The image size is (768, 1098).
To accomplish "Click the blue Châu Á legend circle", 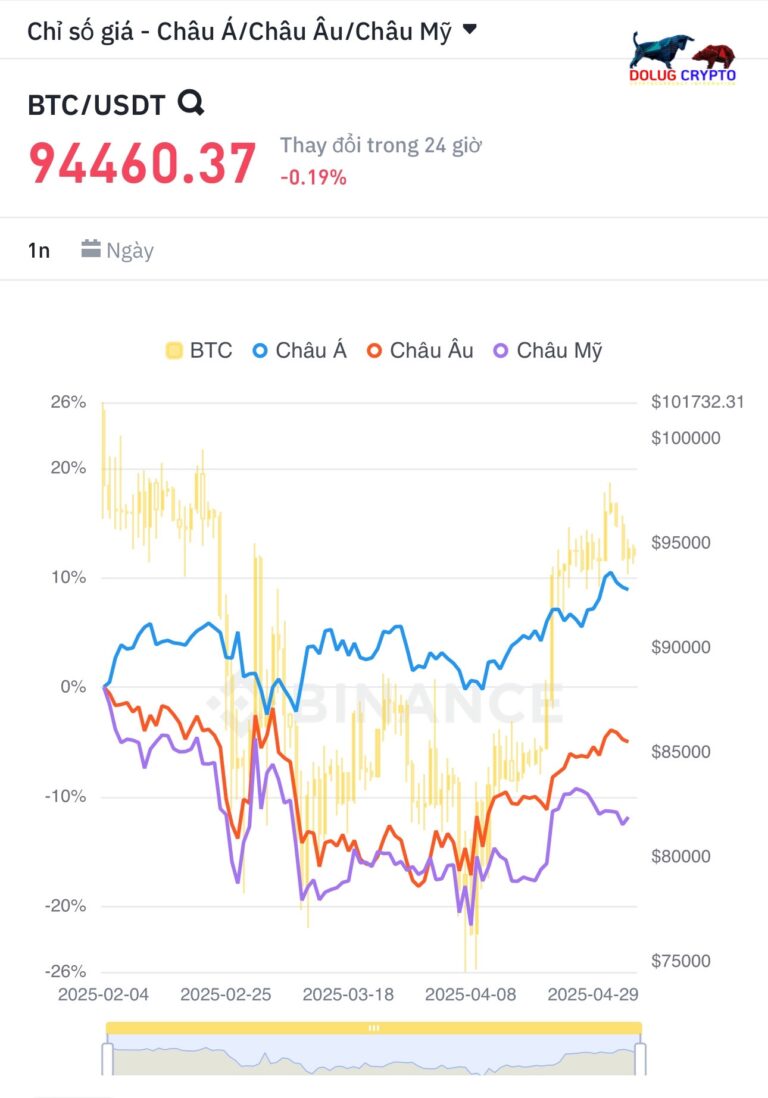I will [x=260, y=351].
